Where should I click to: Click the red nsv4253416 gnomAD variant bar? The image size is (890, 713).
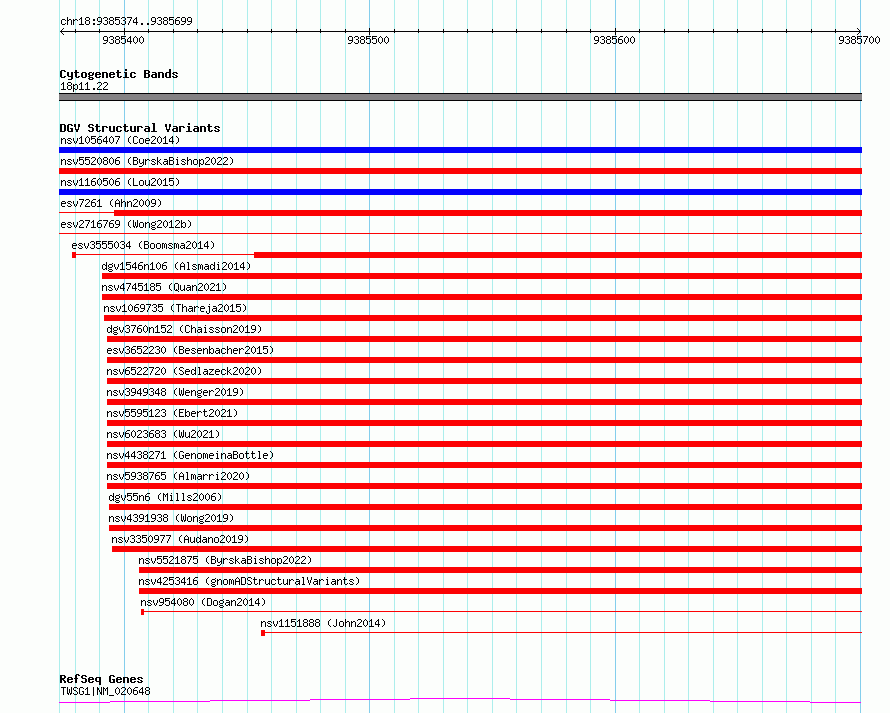[500, 591]
